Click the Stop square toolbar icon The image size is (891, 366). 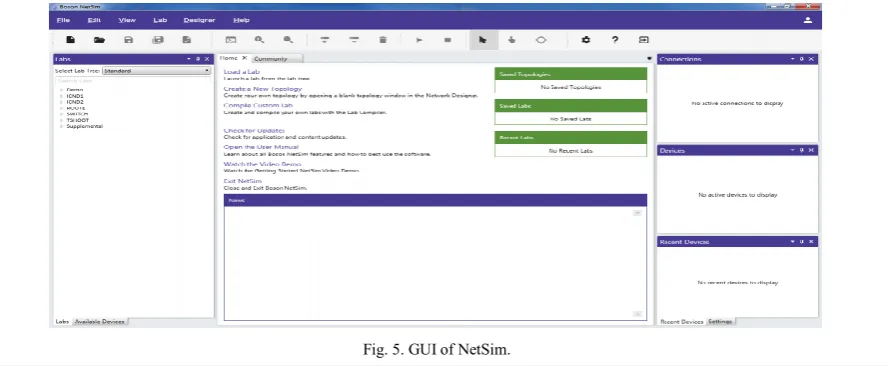pyautogui.click(x=448, y=40)
